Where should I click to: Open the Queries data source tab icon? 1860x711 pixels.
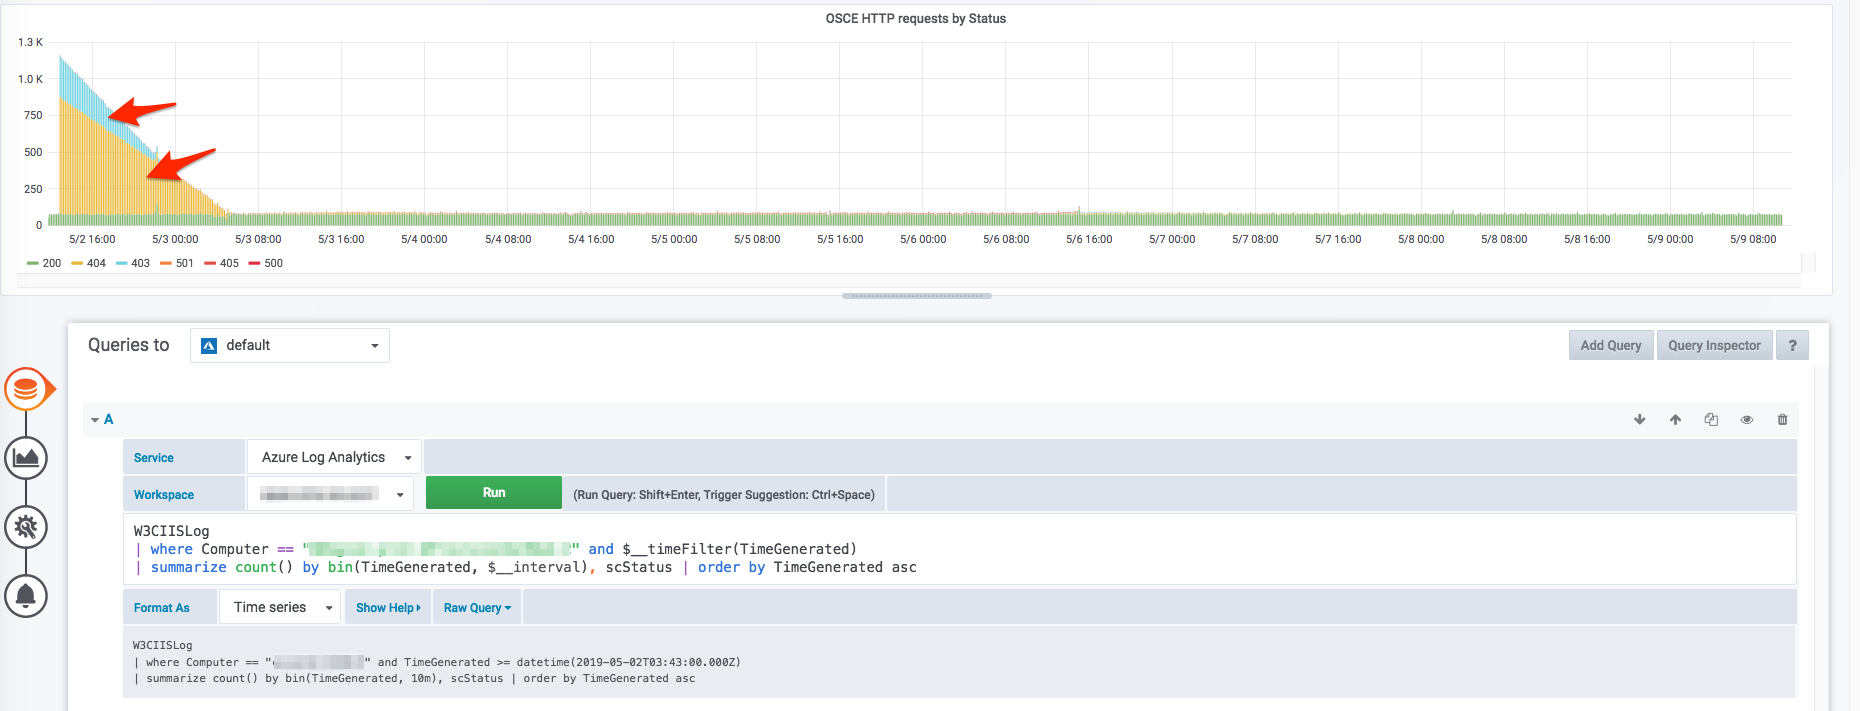(x=27, y=389)
